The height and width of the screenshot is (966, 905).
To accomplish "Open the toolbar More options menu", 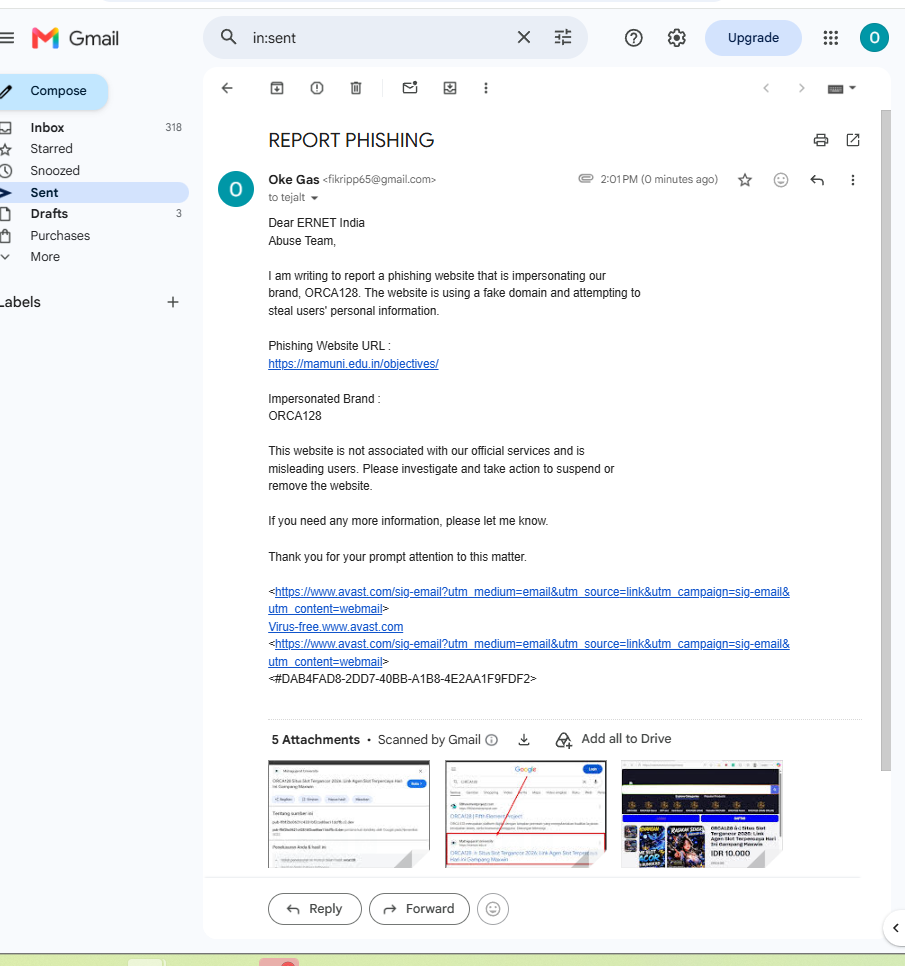I will [486, 88].
